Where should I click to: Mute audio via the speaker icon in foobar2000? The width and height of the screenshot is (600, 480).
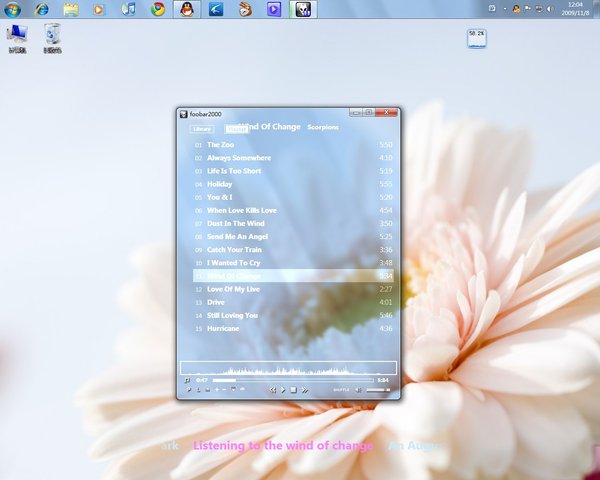pyautogui.click(x=358, y=390)
